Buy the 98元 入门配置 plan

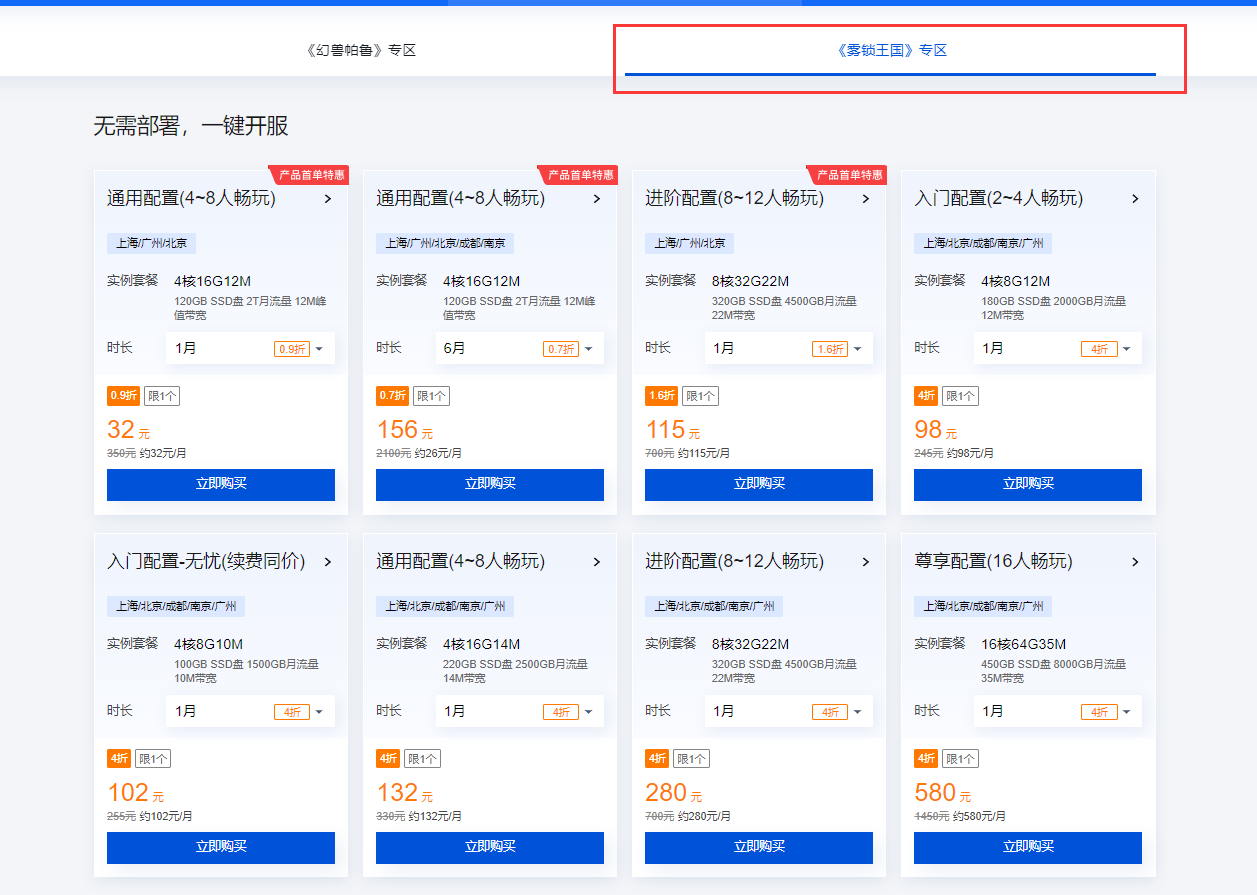pyautogui.click(x=1028, y=484)
